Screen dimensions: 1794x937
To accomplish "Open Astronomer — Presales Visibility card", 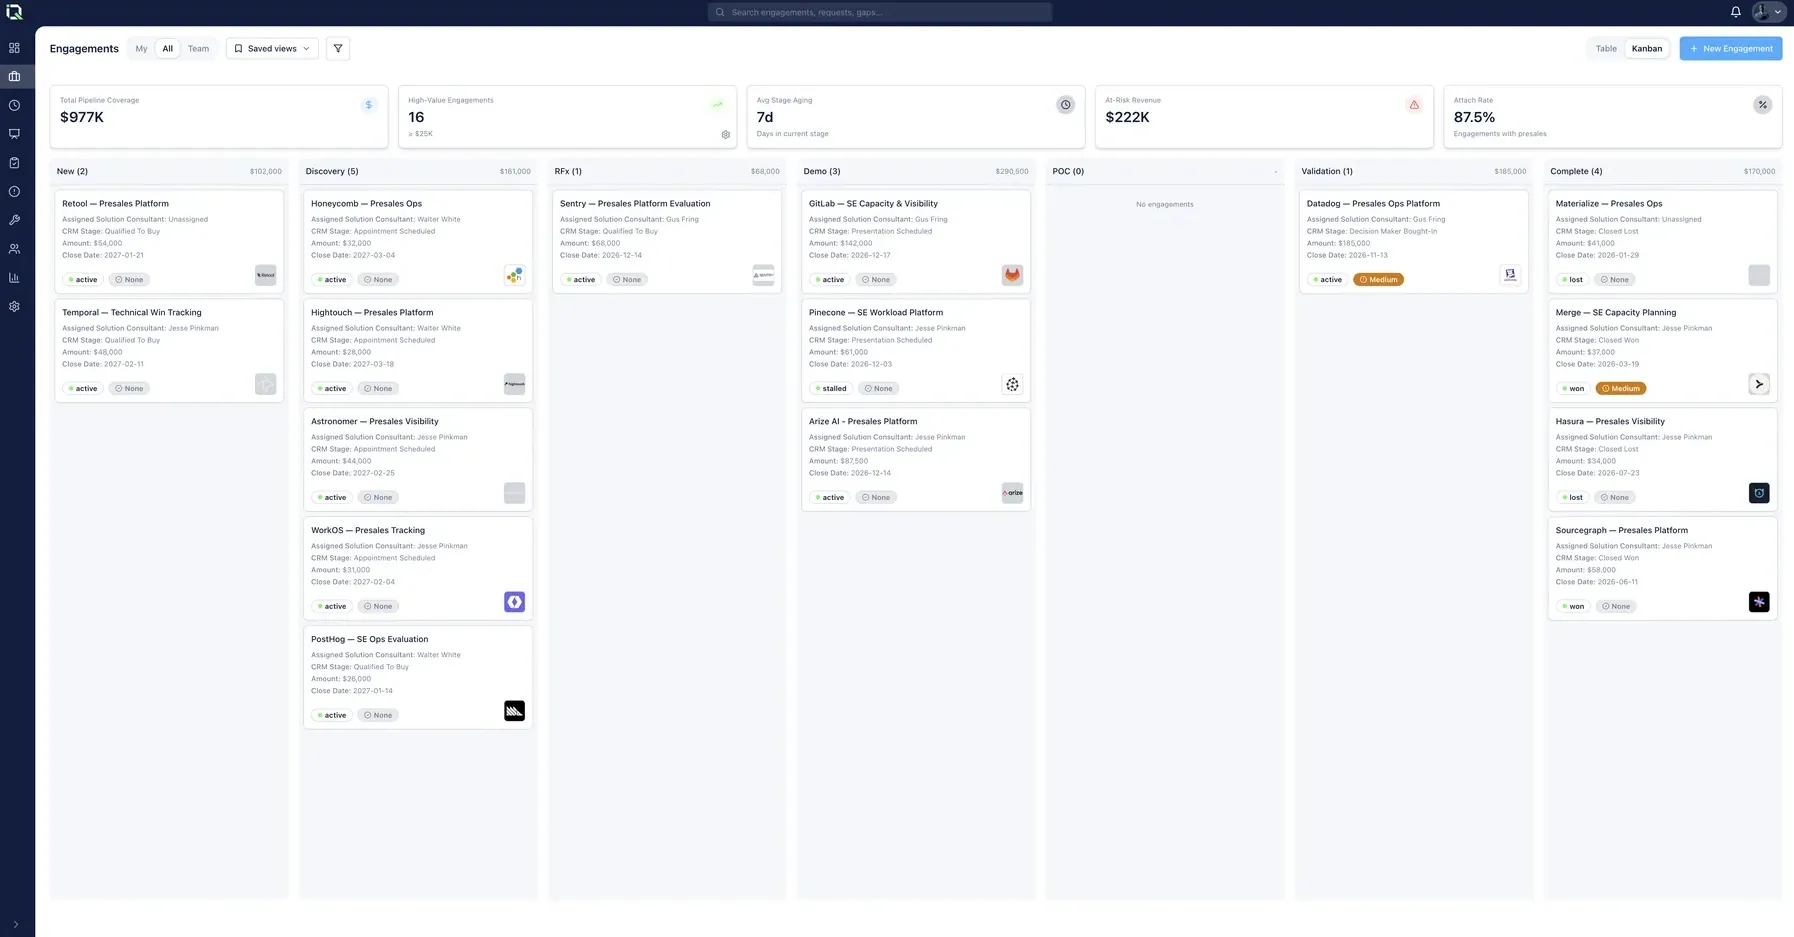I will 418,459.
